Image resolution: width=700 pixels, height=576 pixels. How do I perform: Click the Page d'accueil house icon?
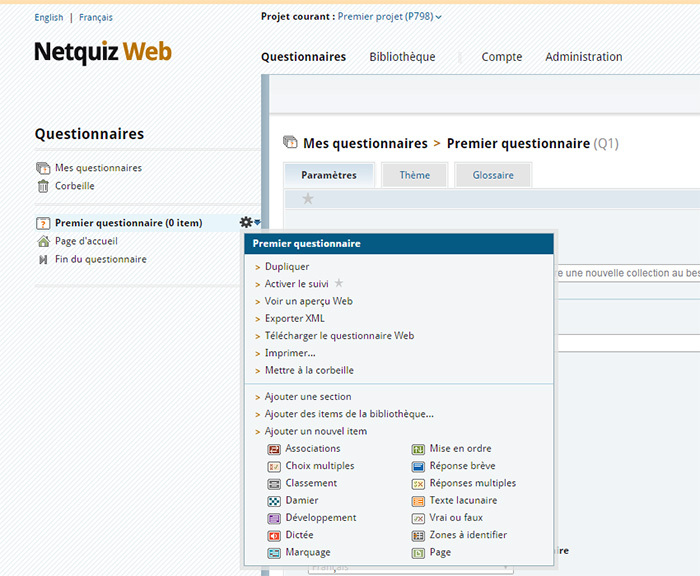(x=43, y=241)
